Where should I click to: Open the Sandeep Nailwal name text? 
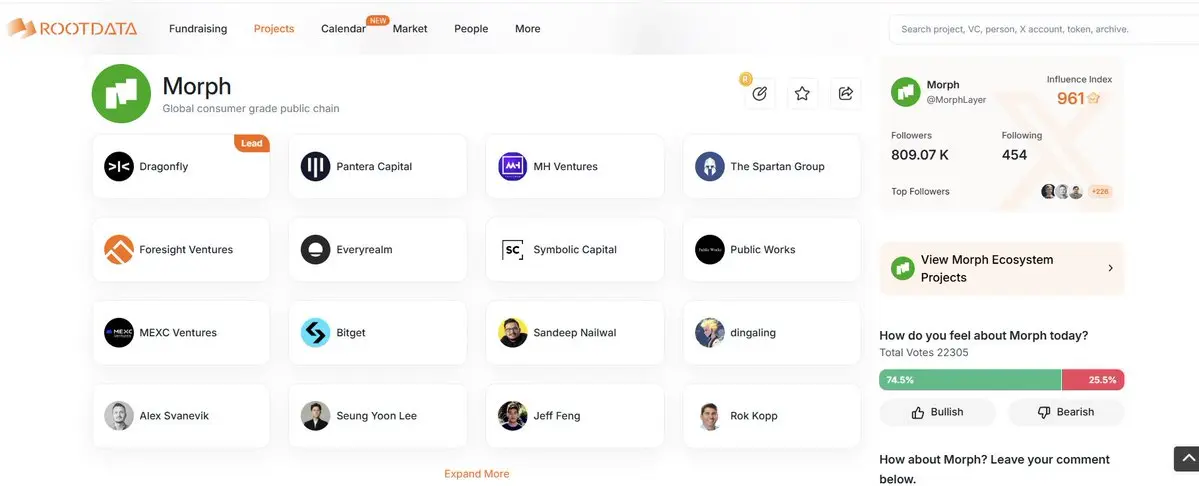click(574, 333)
